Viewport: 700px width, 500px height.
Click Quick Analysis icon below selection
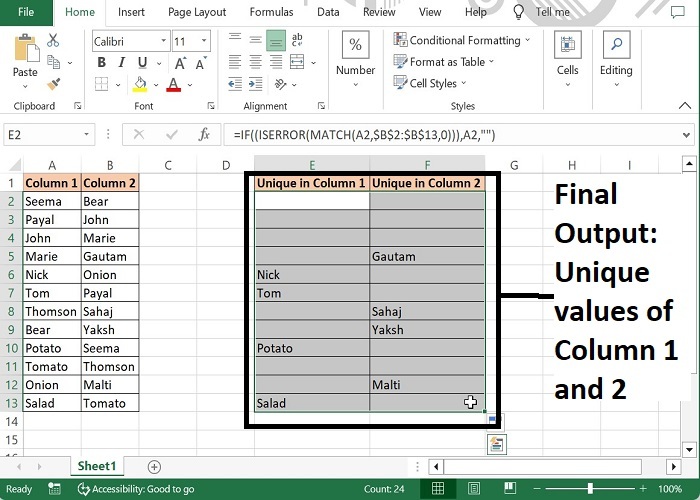pos(496,444)
